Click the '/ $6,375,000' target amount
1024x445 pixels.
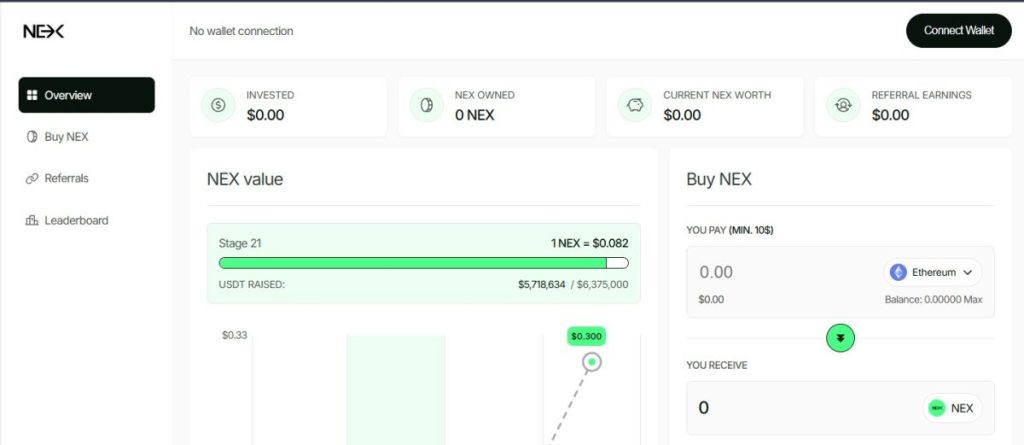point(600,284)
